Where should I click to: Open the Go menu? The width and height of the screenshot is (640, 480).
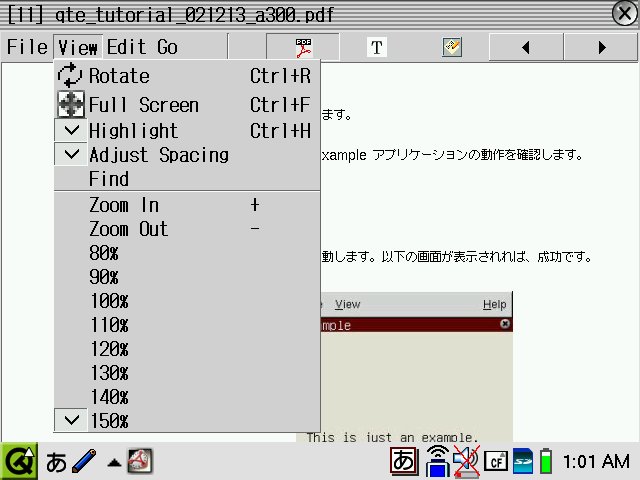point(167,47)
